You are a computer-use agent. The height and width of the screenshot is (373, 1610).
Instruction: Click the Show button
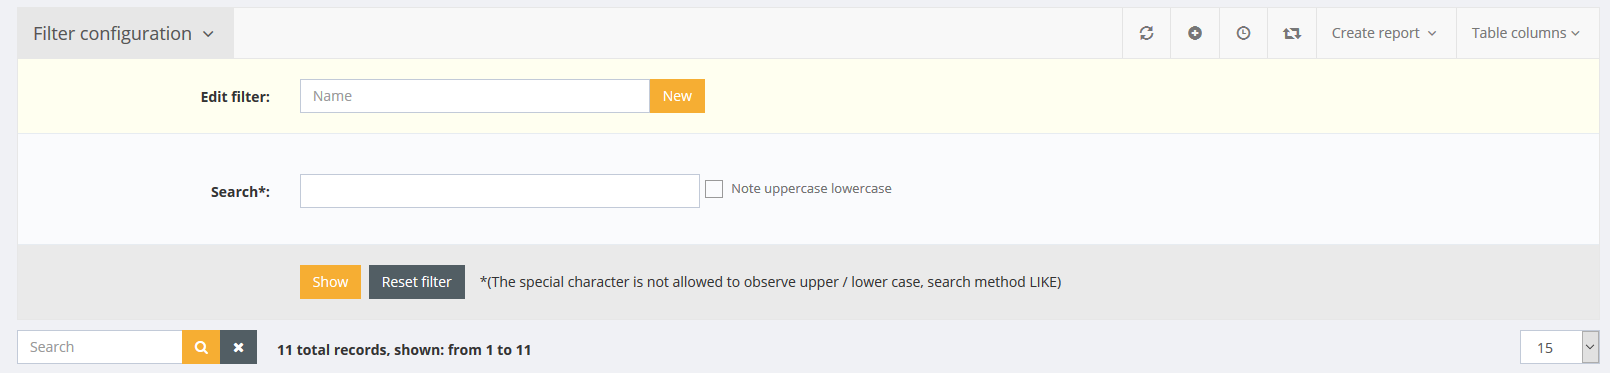click(330, 282)
